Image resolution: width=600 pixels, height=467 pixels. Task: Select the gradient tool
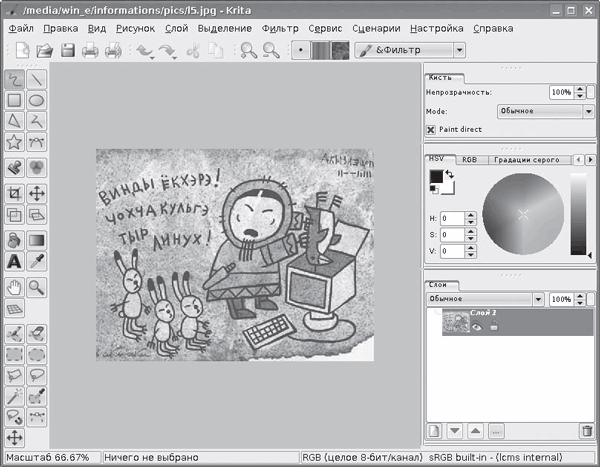[37, 239]
